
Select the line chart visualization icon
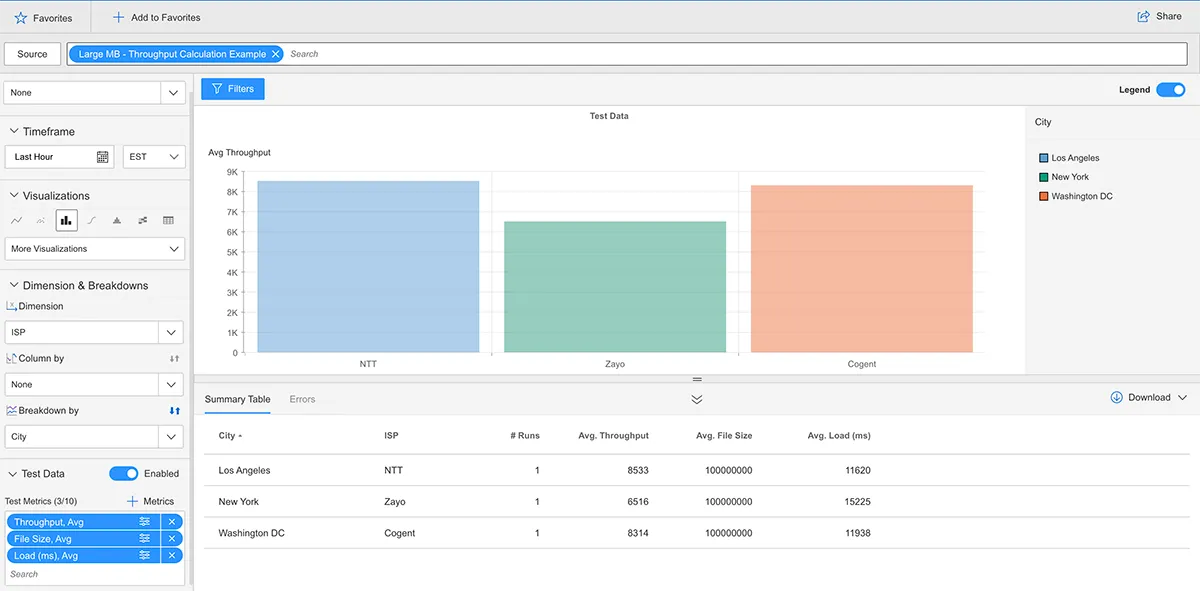16,220
